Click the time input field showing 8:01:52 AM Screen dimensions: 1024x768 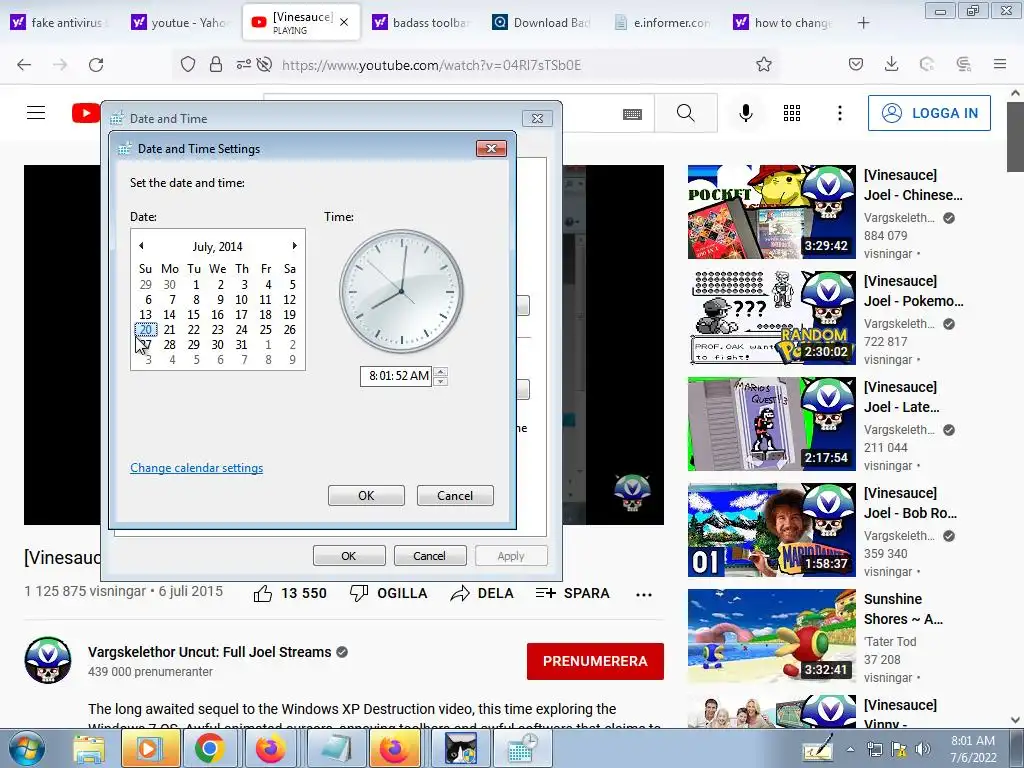click(396, 376)
